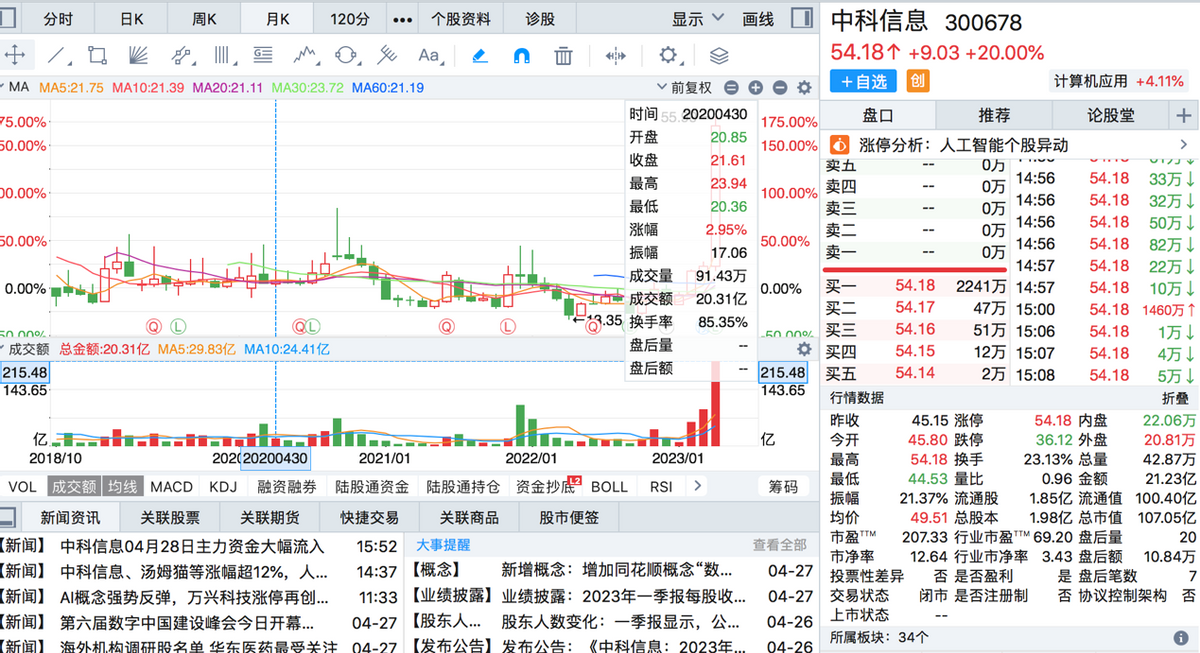Open the 论股堂 tab
This screenshot has height=653, width=1200.
click(x=1110, y=115)
